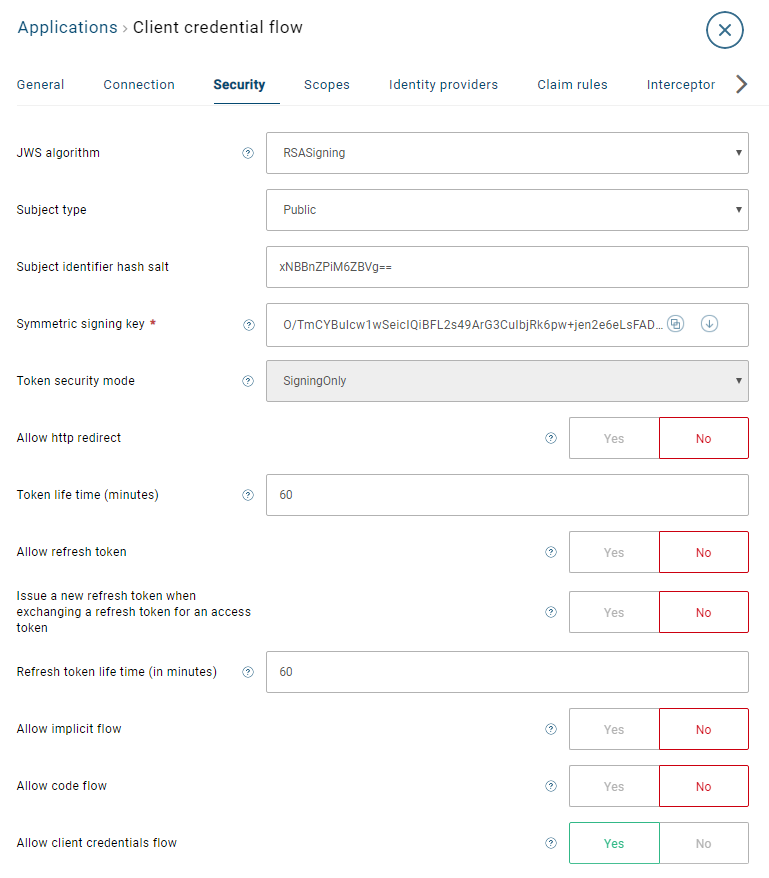Screen dimensions: 769x878
Task: Go back to Applications breadcrumb link
Action: click(67, 27)
